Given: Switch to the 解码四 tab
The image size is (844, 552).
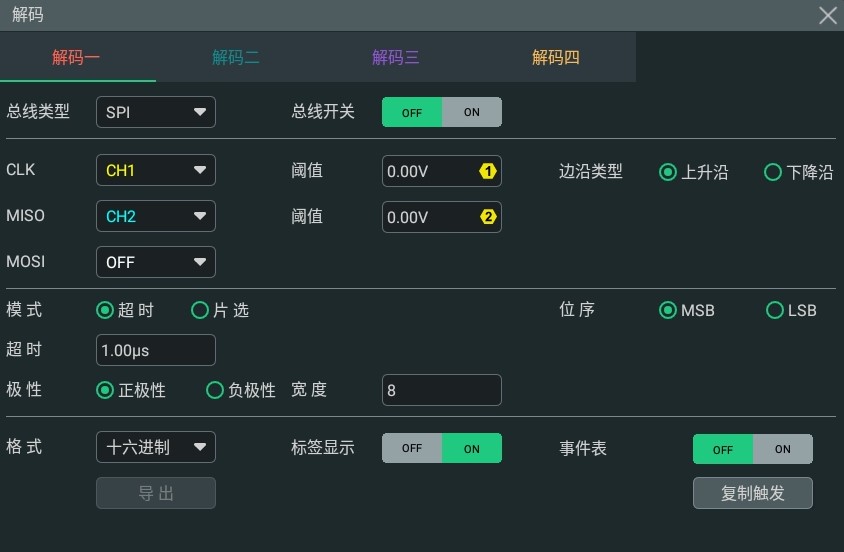Looking at the screenshot, I should [x=555, y=57].
